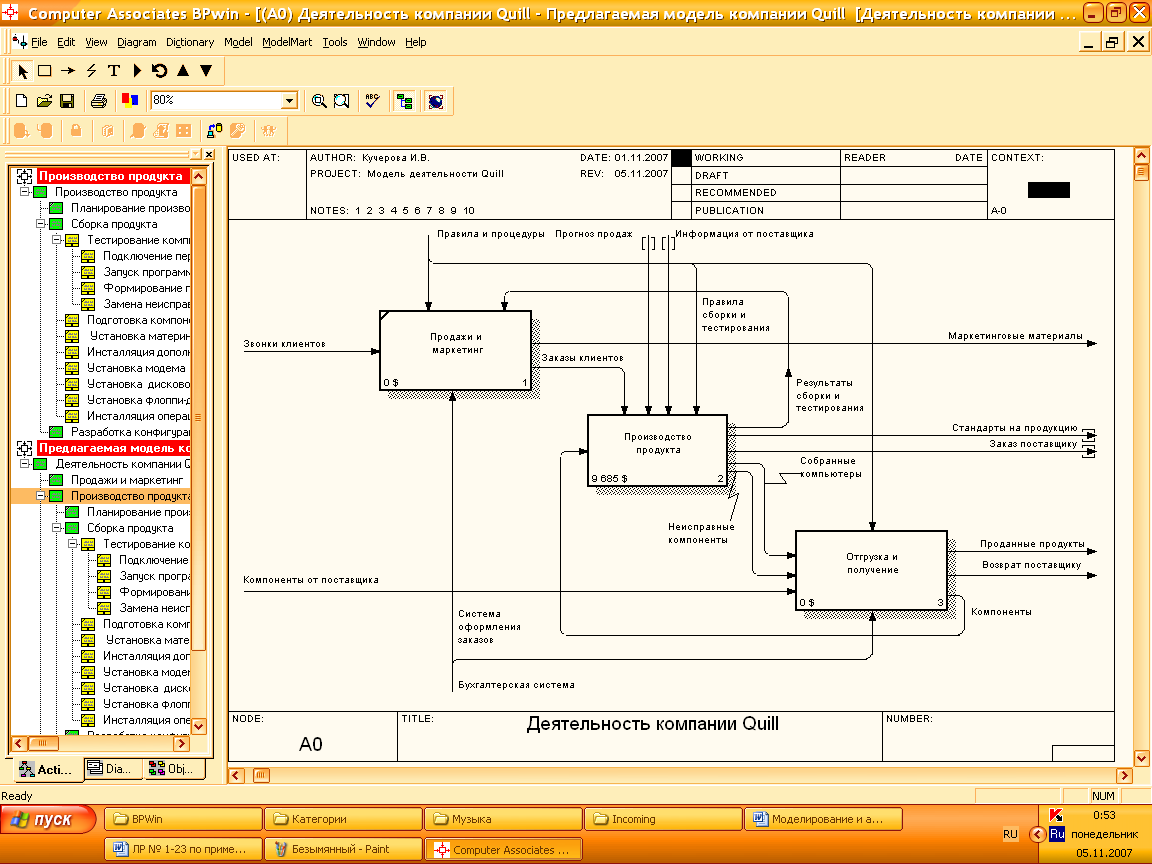Click the first ModelMart toolbar icon

tap(21, 131)
